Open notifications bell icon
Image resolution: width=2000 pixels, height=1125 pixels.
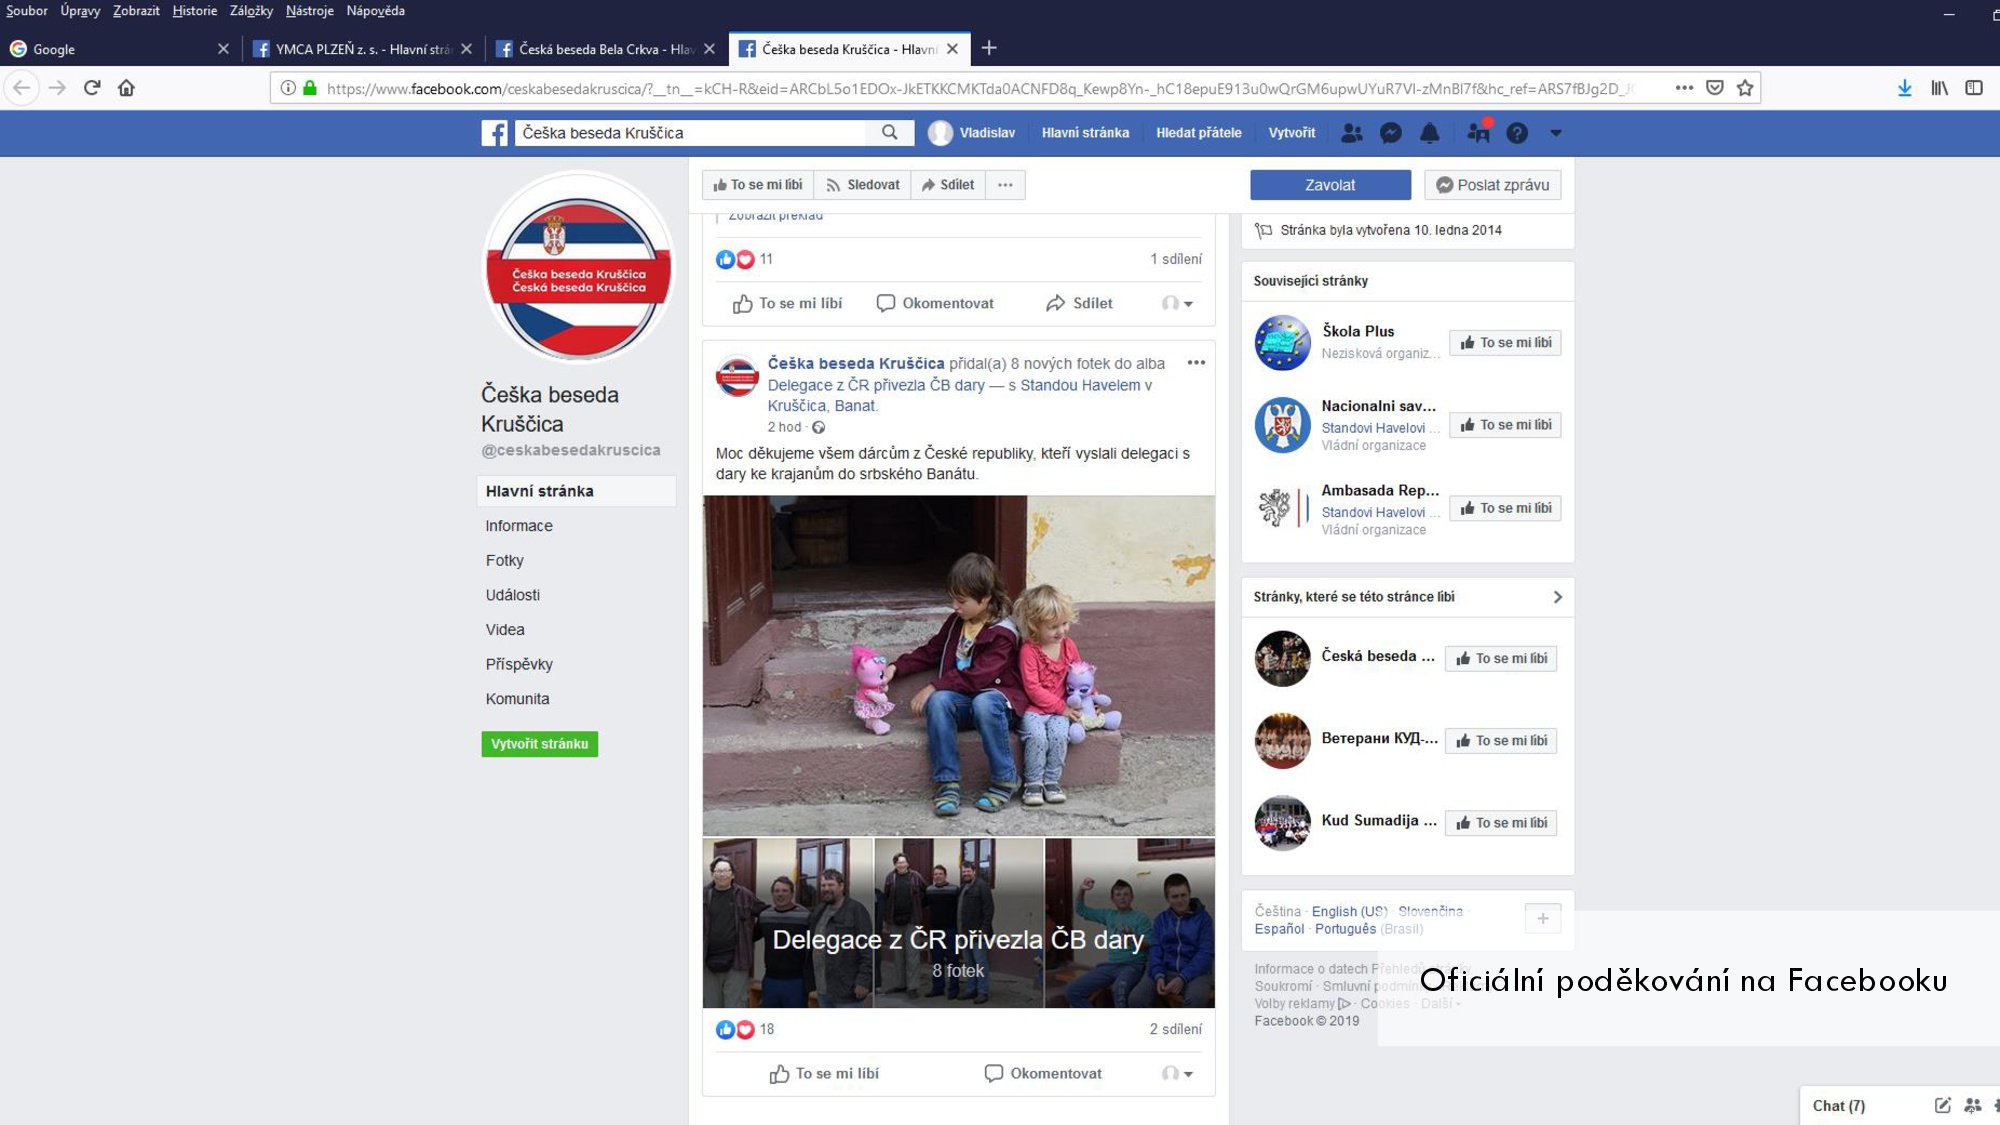click(x=1429, y=133)
